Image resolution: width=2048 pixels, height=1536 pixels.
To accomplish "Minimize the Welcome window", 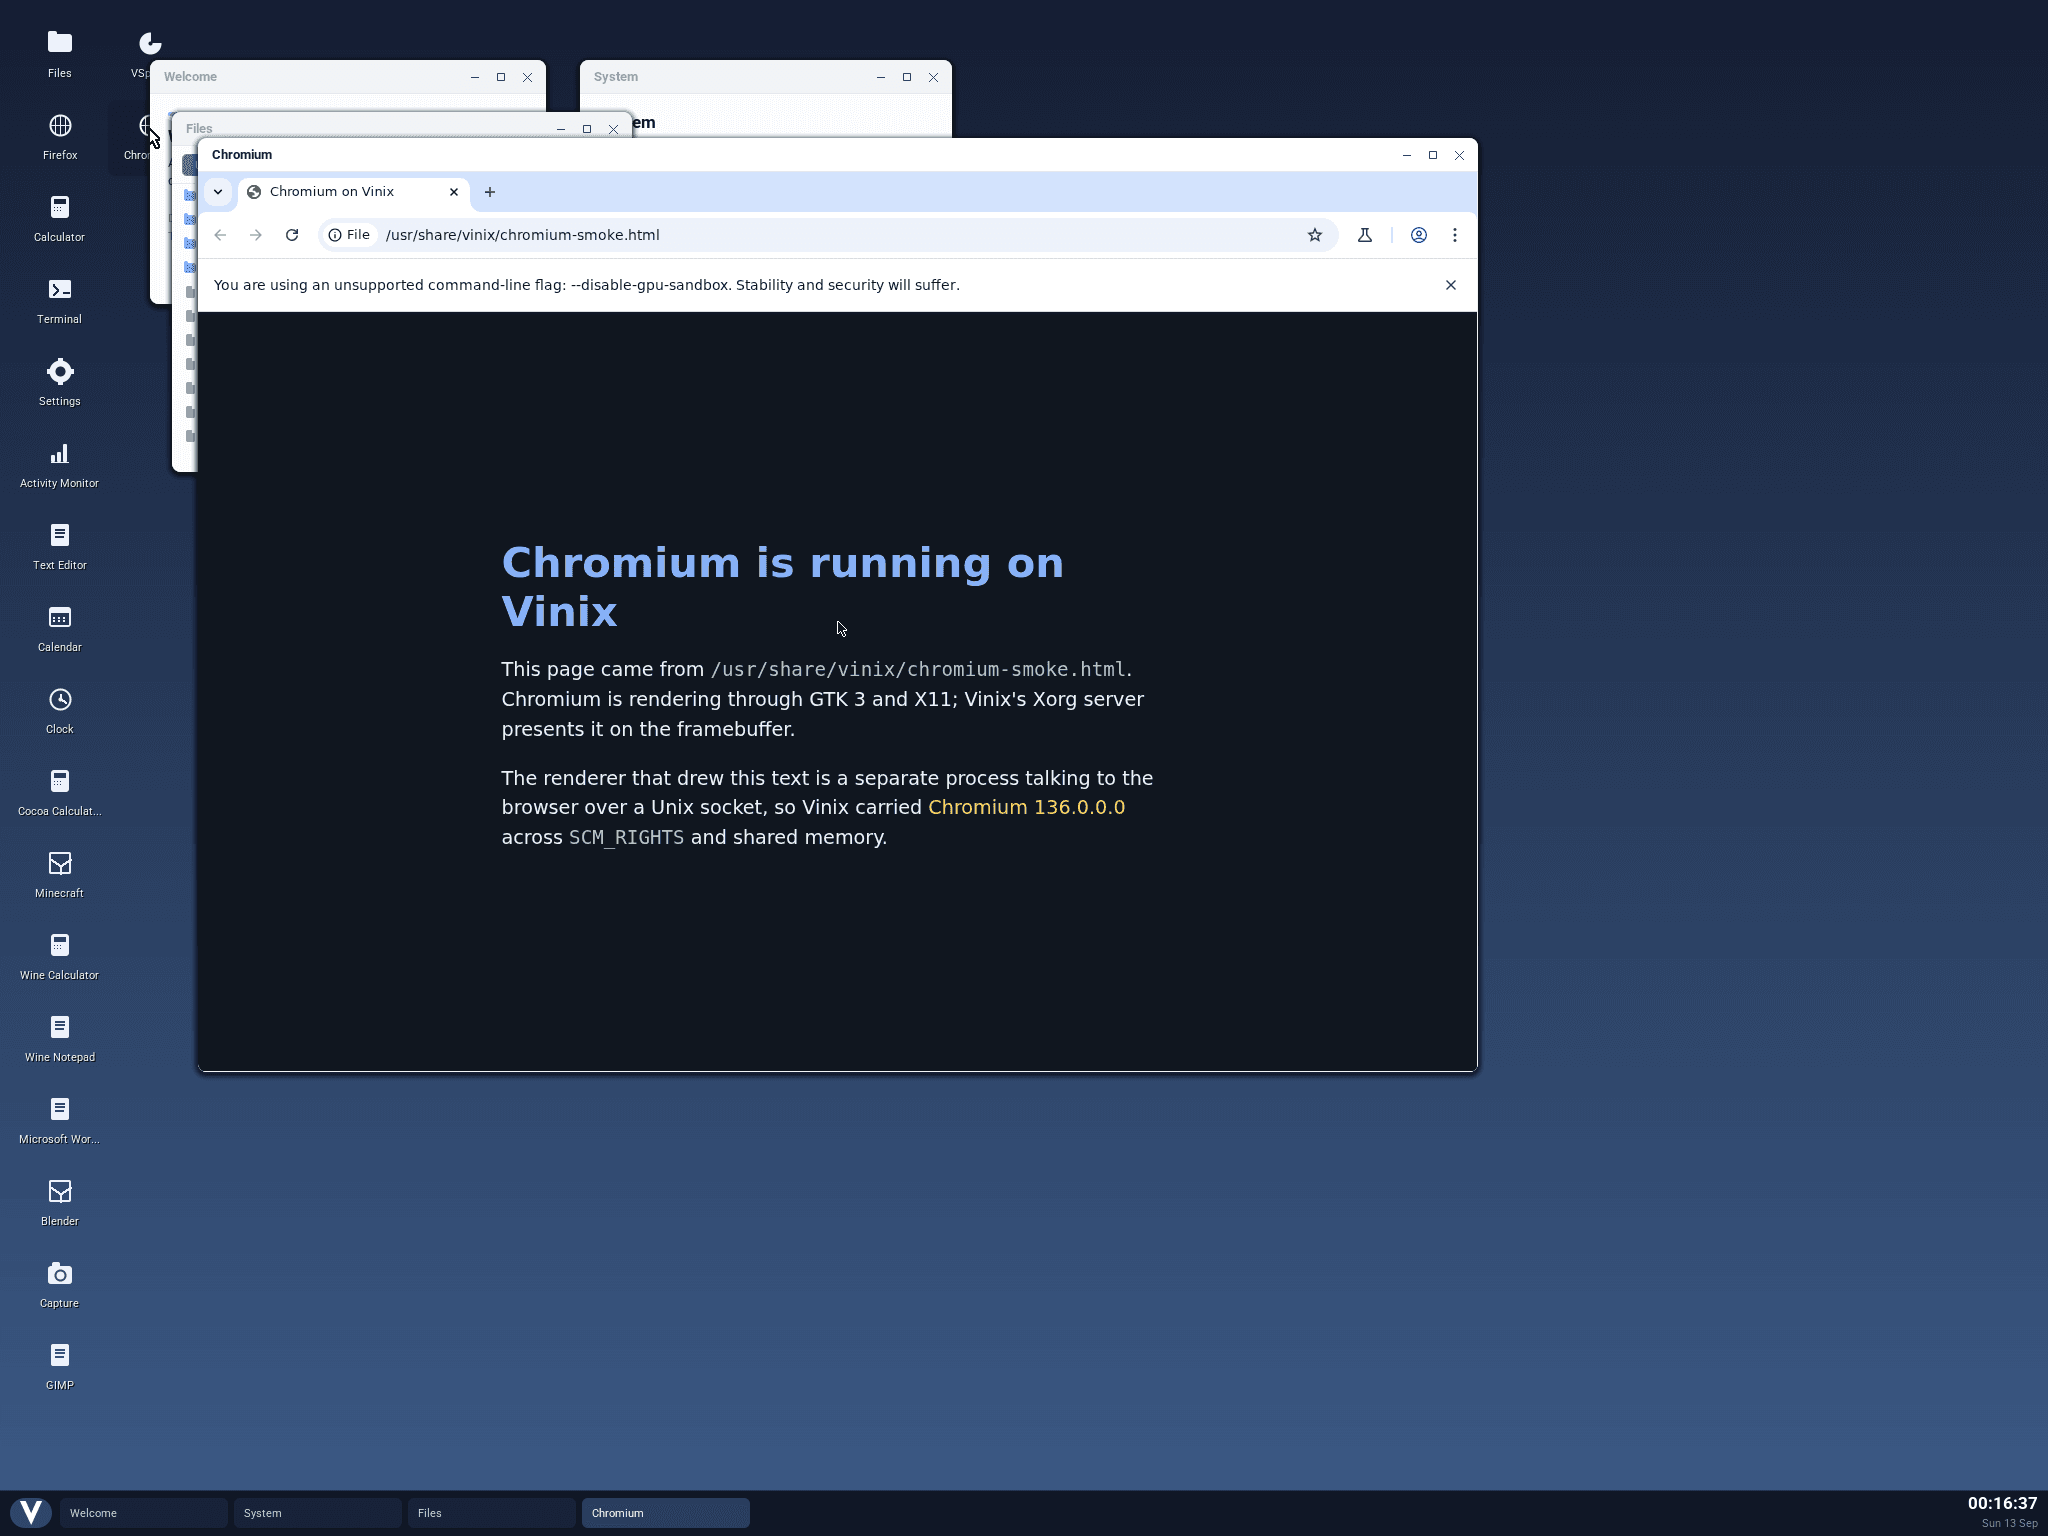I will point(475,77).
